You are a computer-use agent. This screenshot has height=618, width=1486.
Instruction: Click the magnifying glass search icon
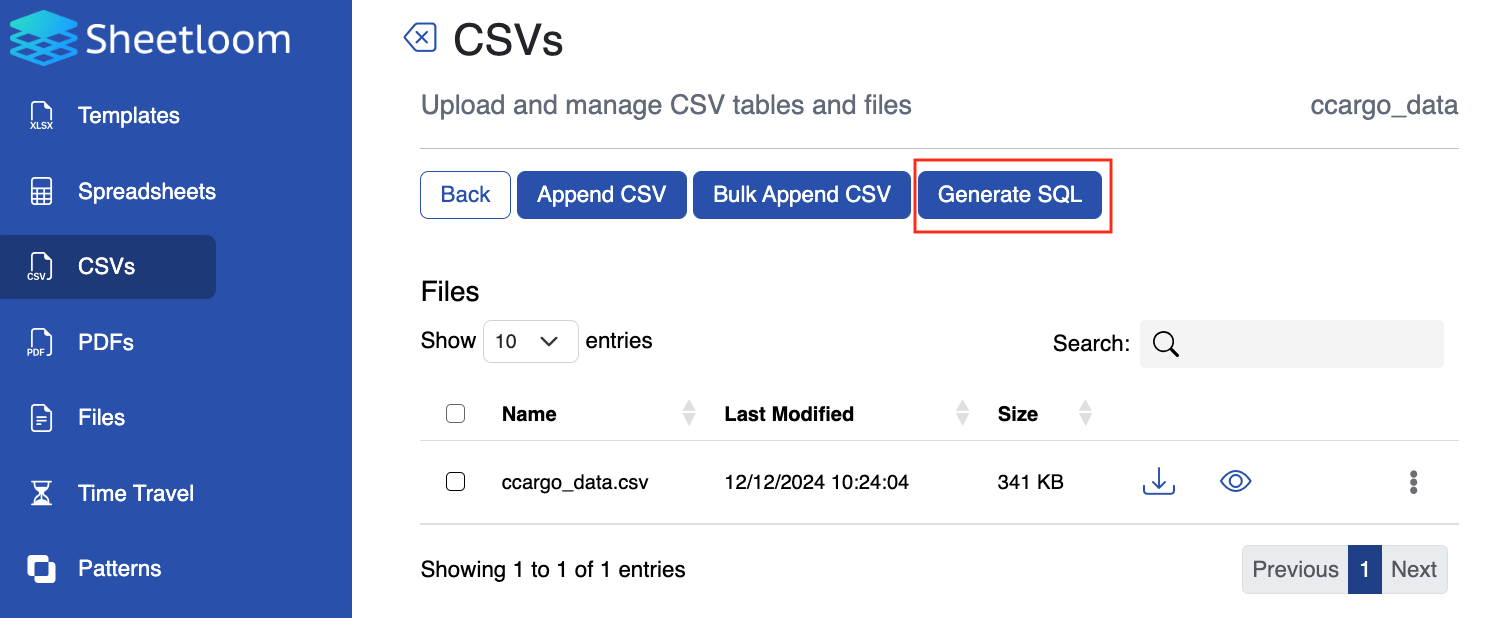(1165, 344)
